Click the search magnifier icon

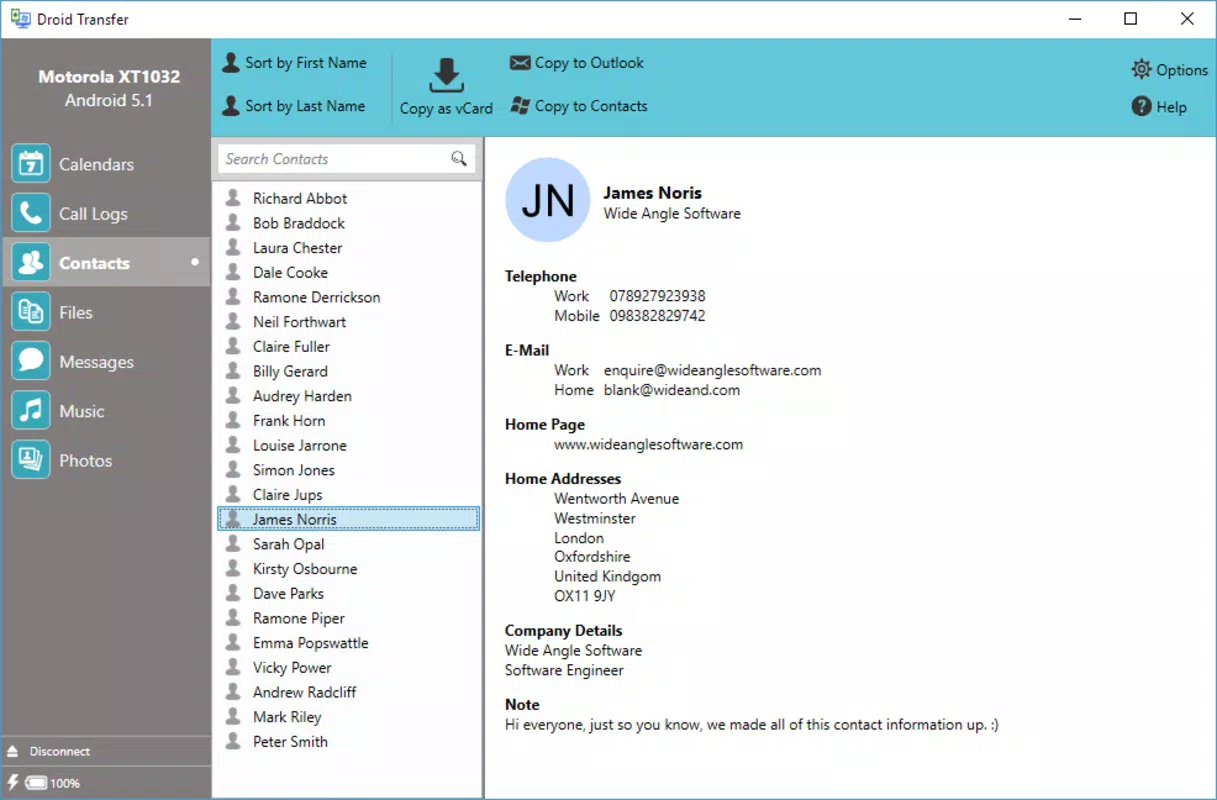pos(459,158)
